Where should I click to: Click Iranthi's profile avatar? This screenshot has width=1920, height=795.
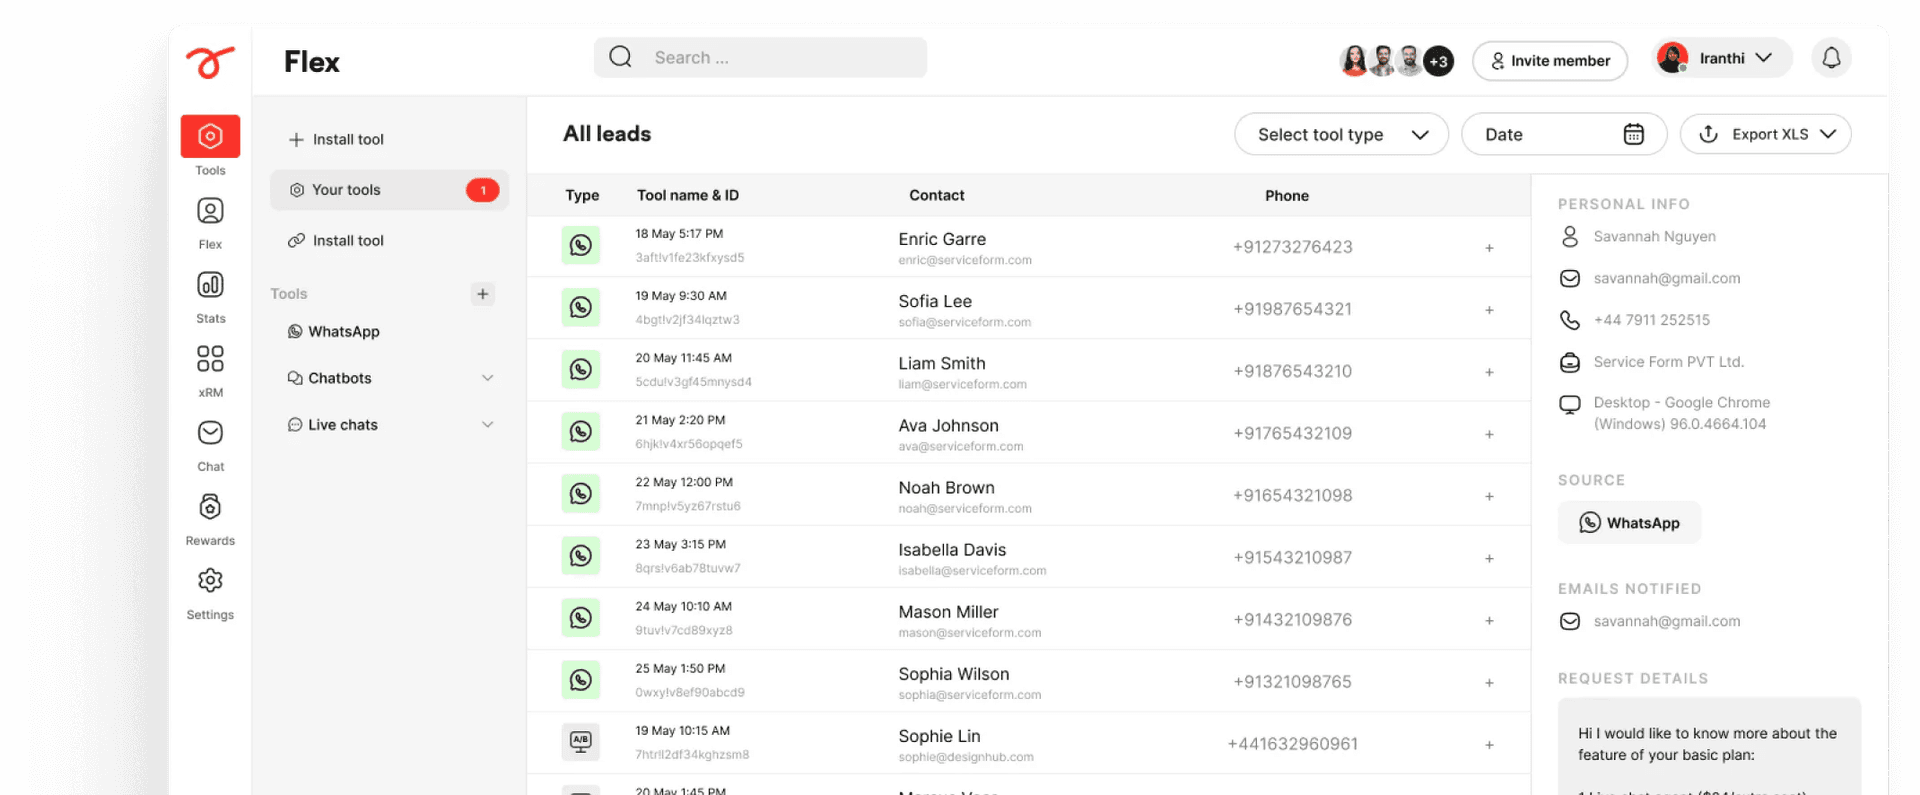coord(1672,58)
